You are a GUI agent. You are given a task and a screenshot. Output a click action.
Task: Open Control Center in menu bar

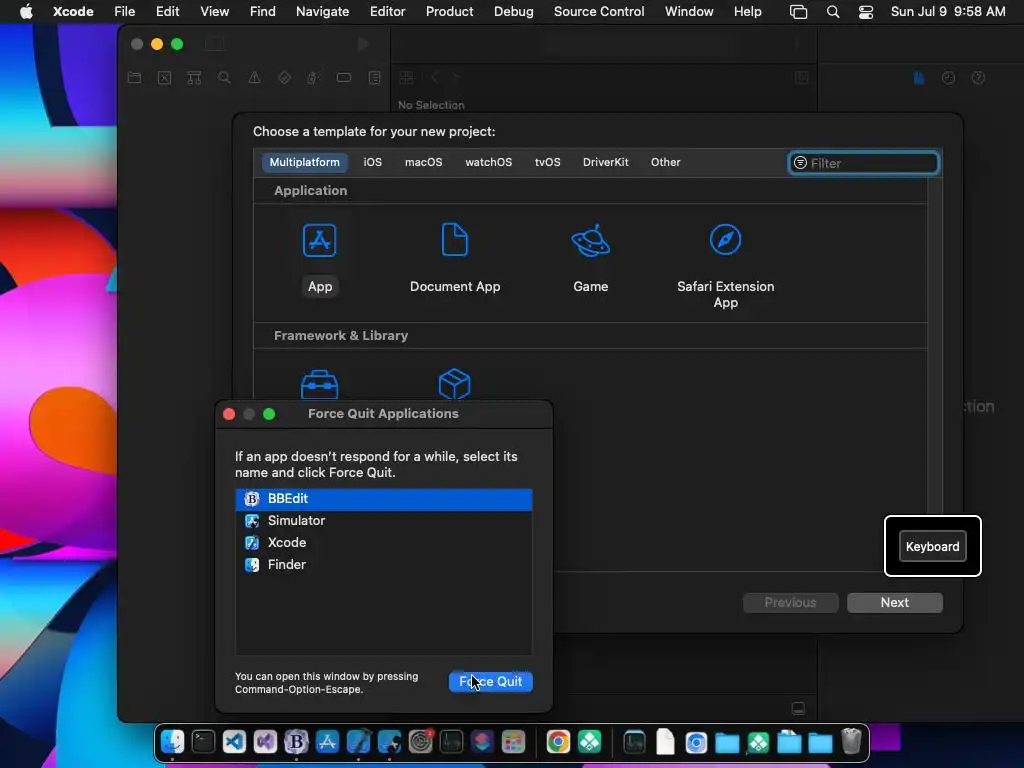click(x=866, y=12)
